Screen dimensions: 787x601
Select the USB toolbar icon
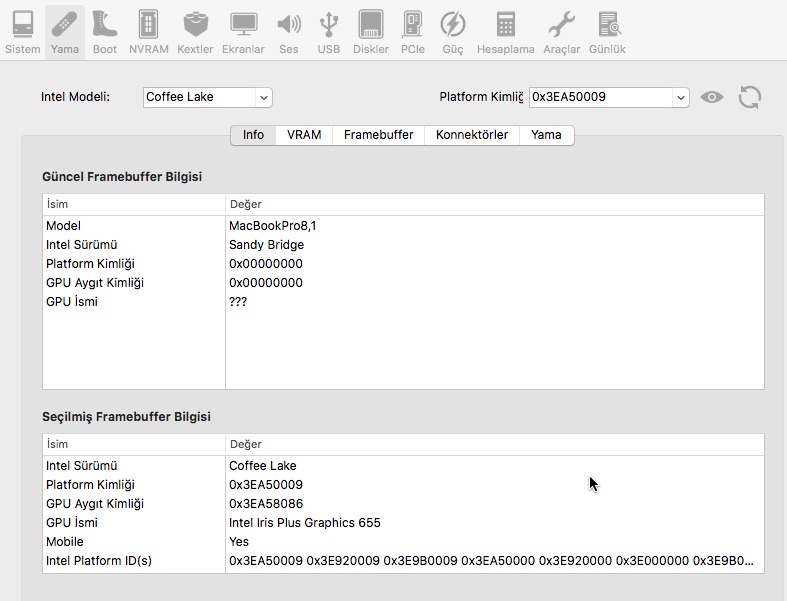tap(328, 31)
